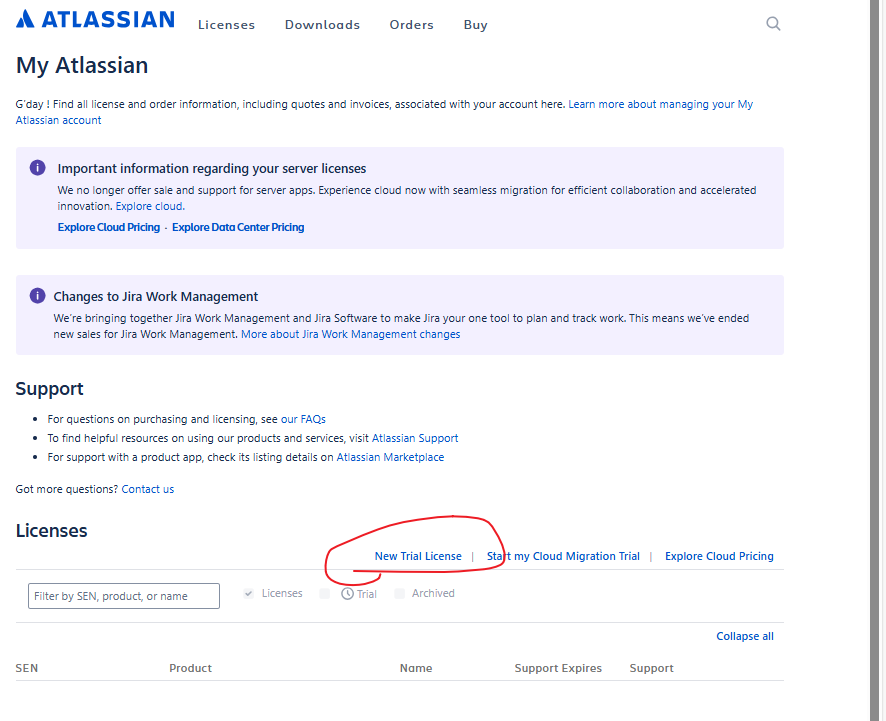This screenshot has width=886, height=721.
Task: Click the Support Expires column header
Action: pos(558,668)
